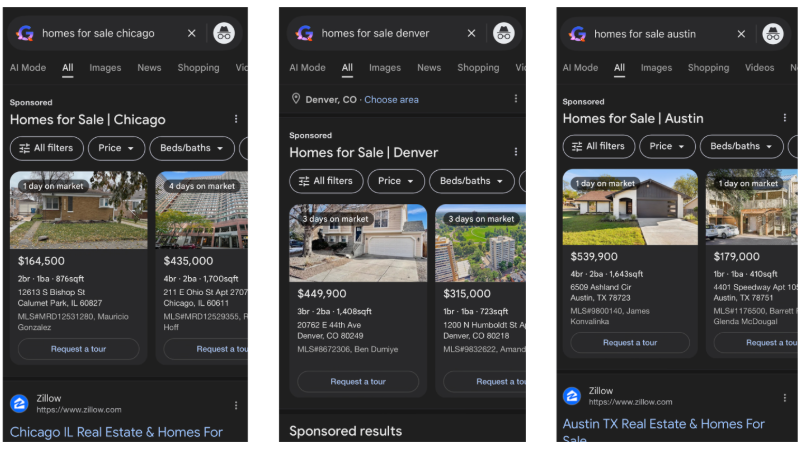Clear the 'homes for sale chicago' search
This screenshot has height=455, width=803.
click(x=192, y=33)
